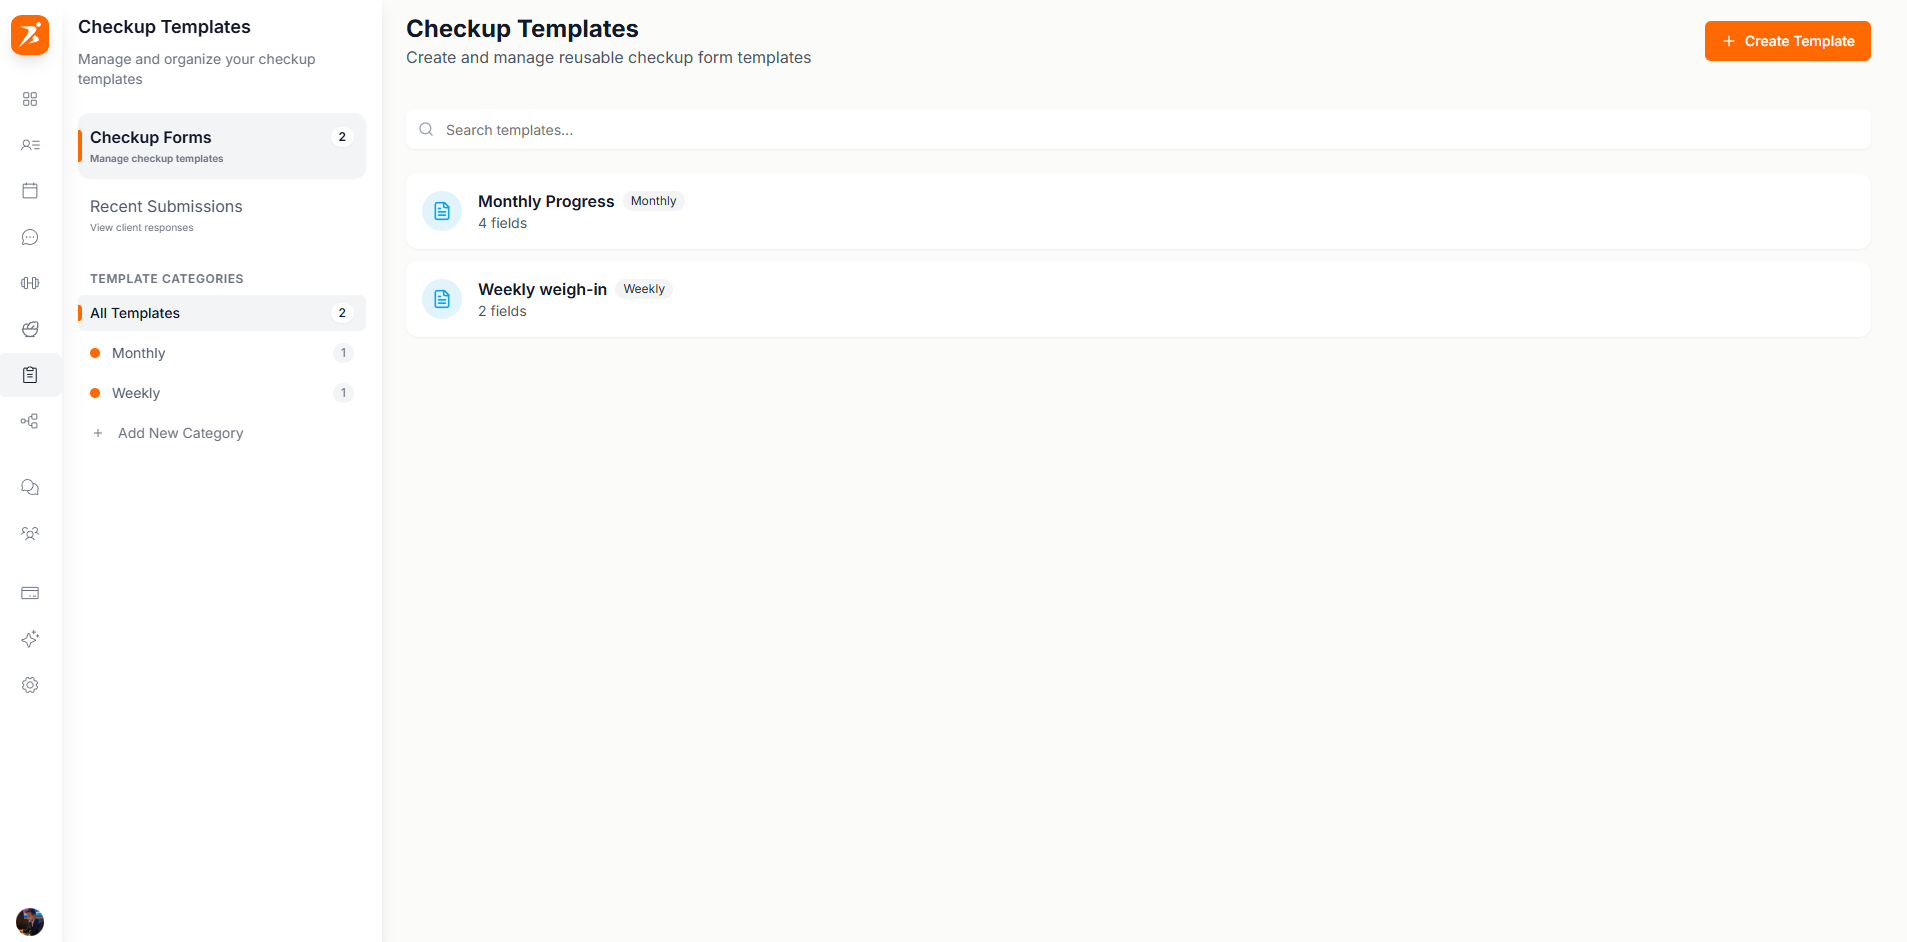Open the Dashboard grid icon
The image size is (1907, 942).
point(30,99)
